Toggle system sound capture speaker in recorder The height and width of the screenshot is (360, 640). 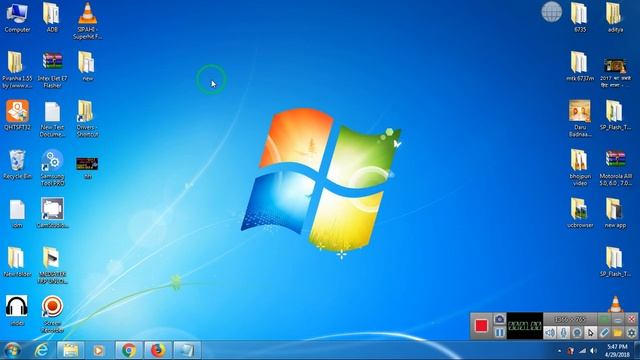click(x=550, y=333)
